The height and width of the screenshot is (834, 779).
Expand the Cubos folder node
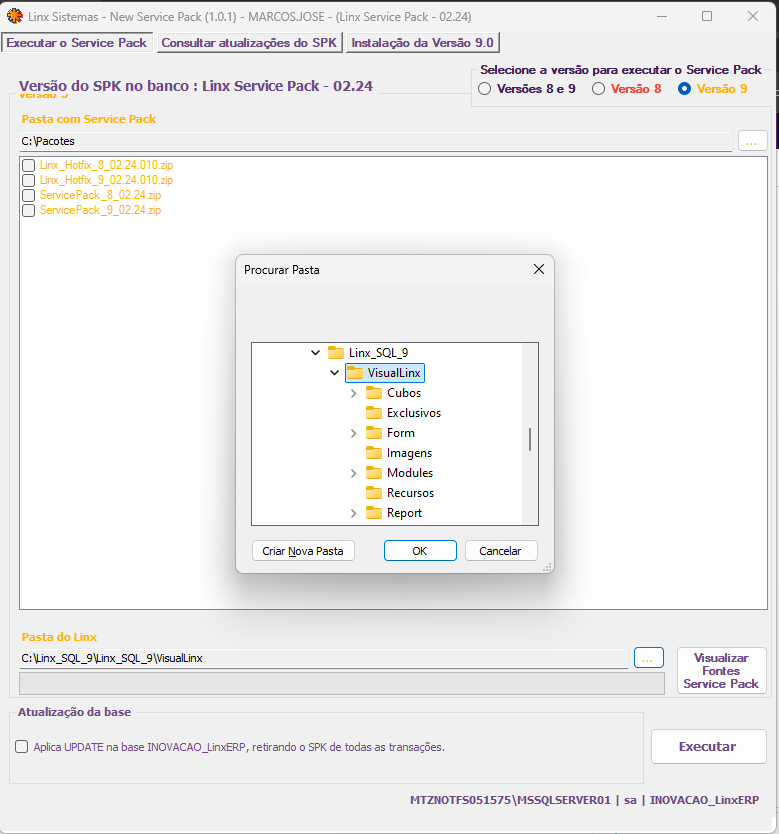pyautogui.click(x=354, y=394)
